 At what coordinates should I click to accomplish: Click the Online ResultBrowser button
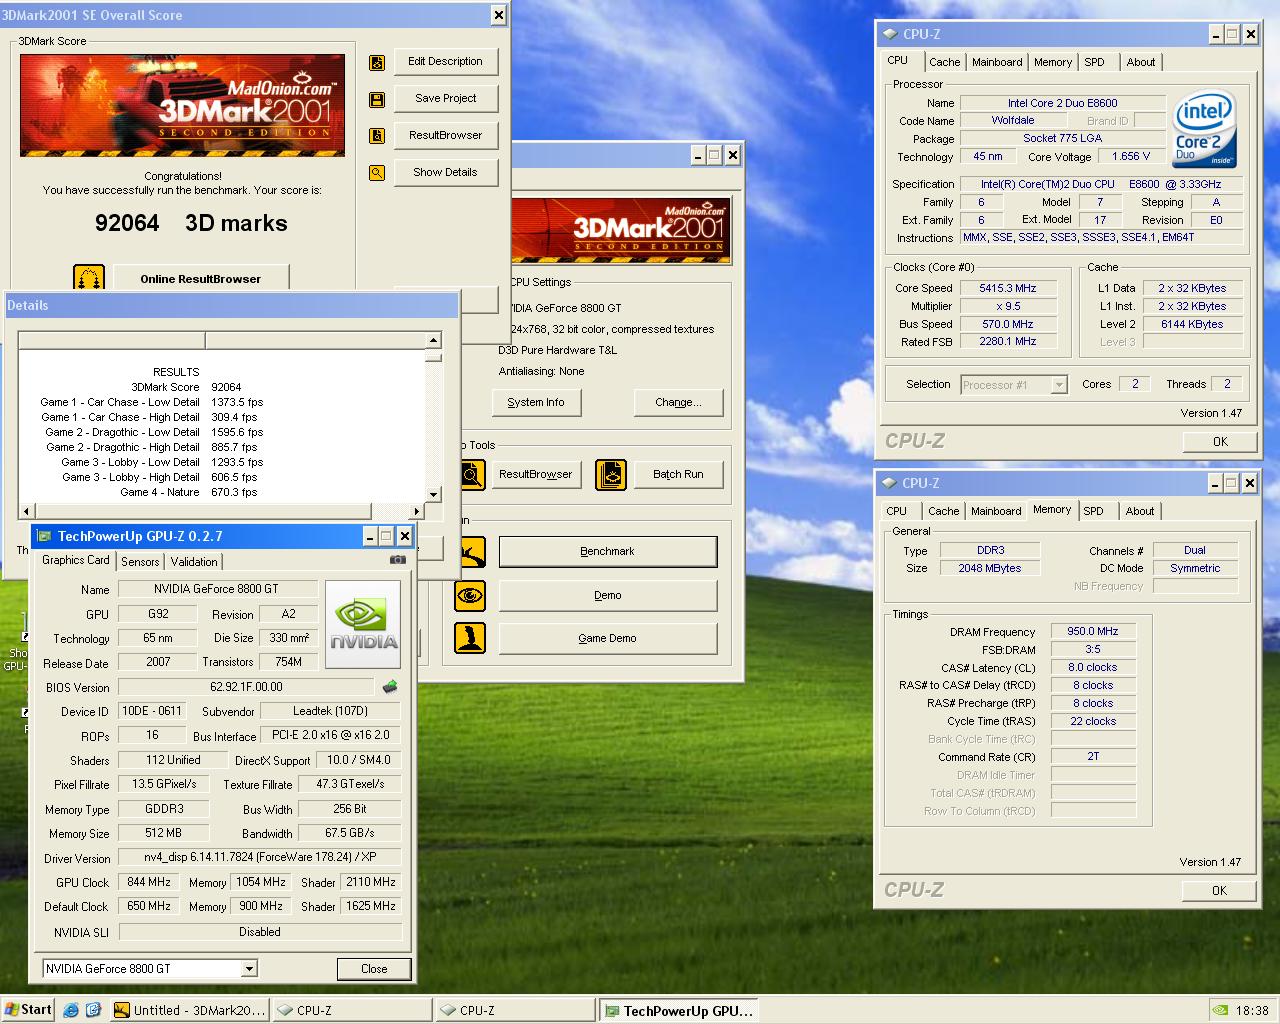[x=200, y=279]
